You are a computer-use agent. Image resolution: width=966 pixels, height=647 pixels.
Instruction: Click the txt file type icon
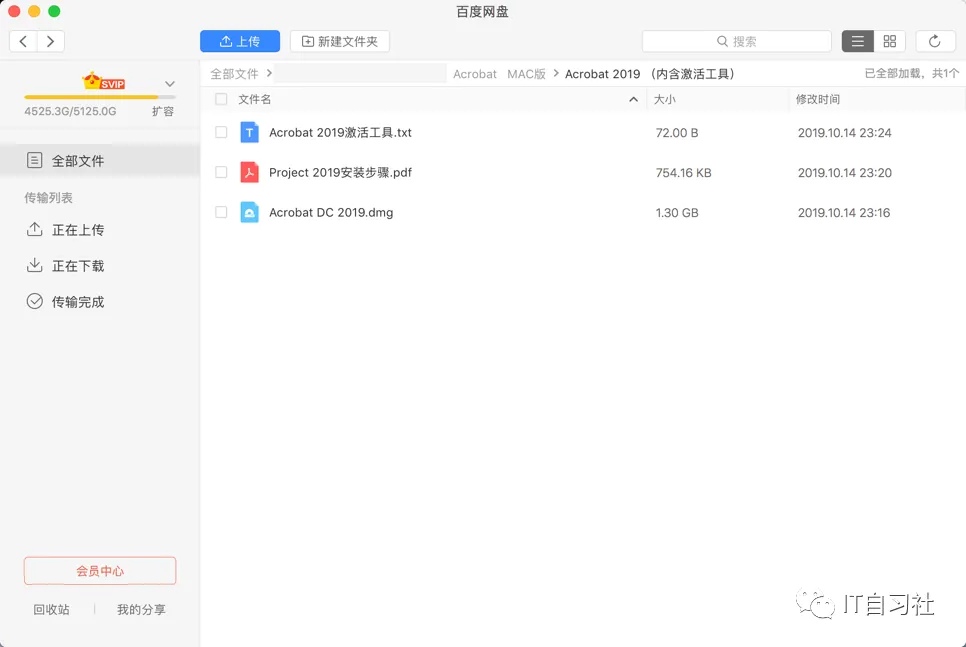[250, 132]
